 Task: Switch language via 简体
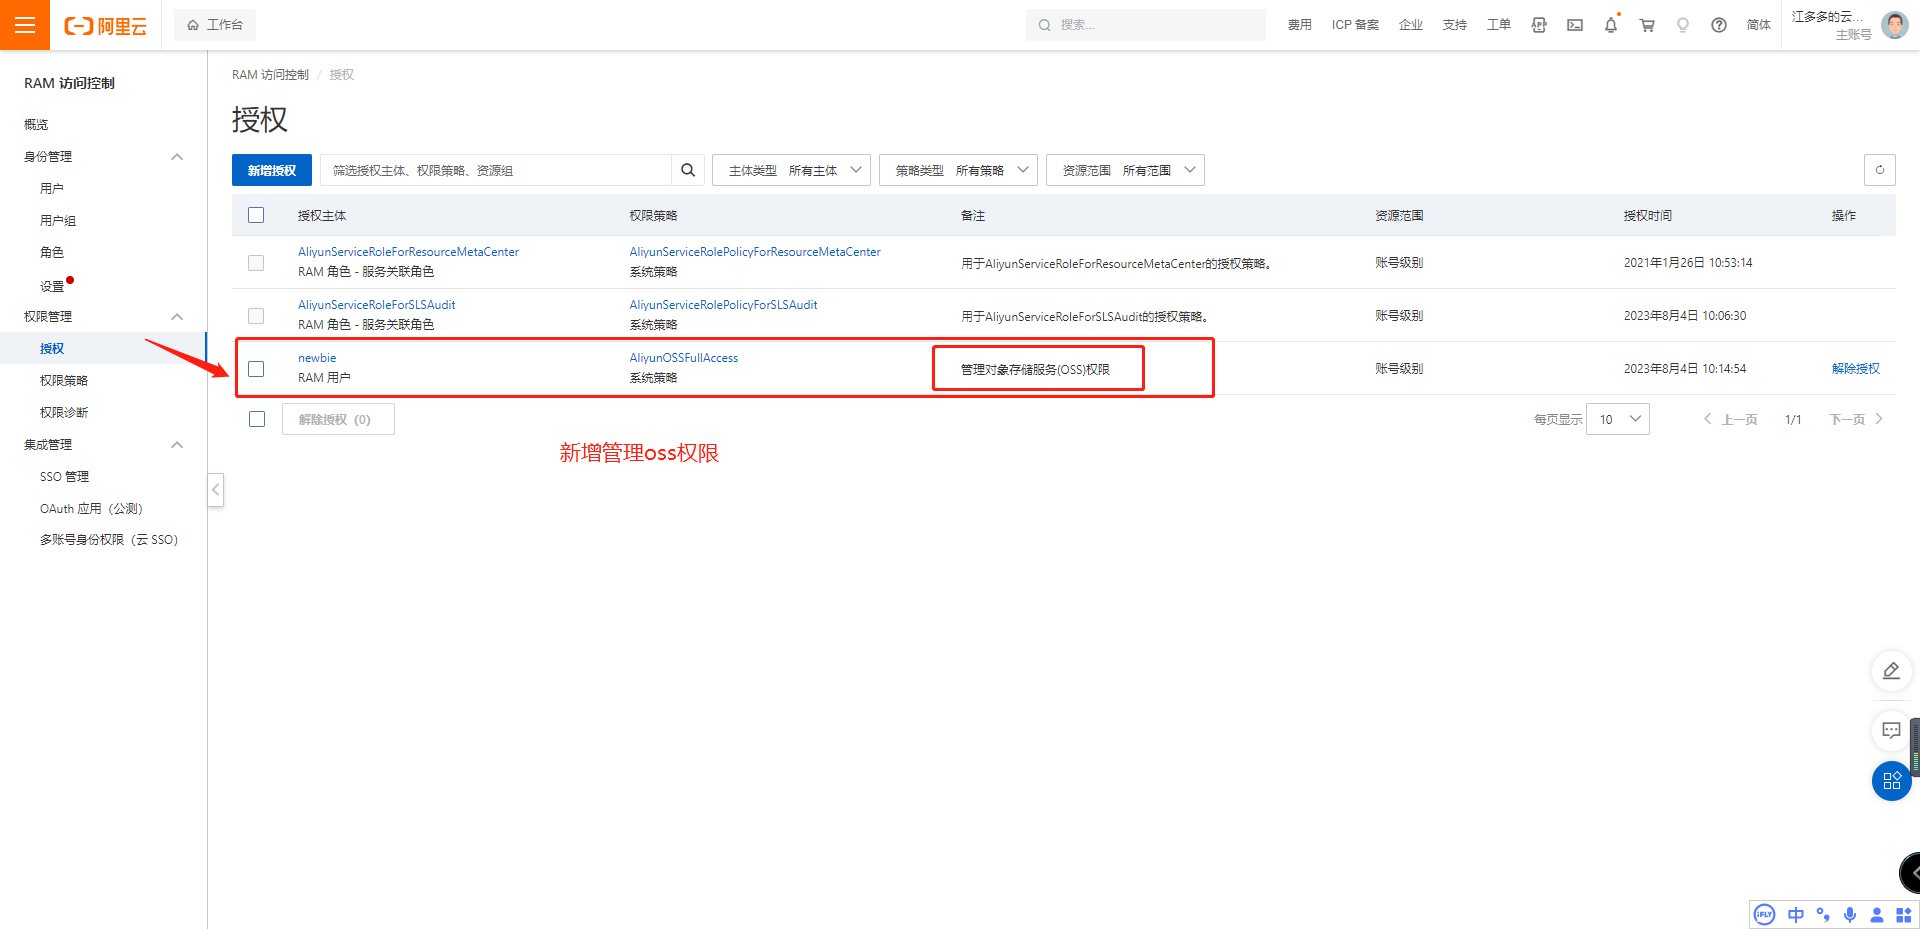(x=1759, y=25)
